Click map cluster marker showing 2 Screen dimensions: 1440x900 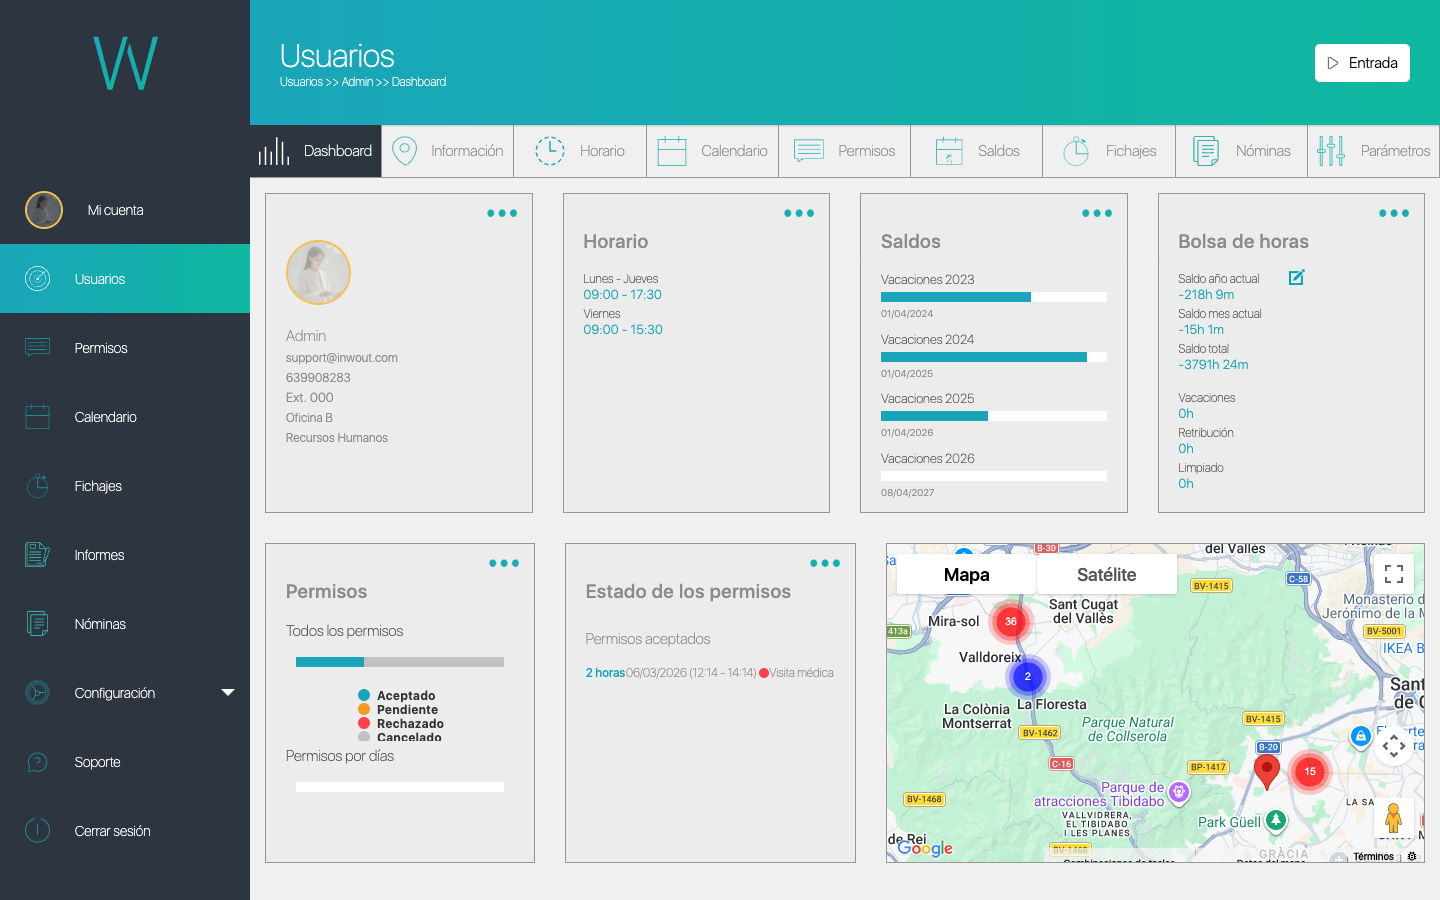point(1027,677)
